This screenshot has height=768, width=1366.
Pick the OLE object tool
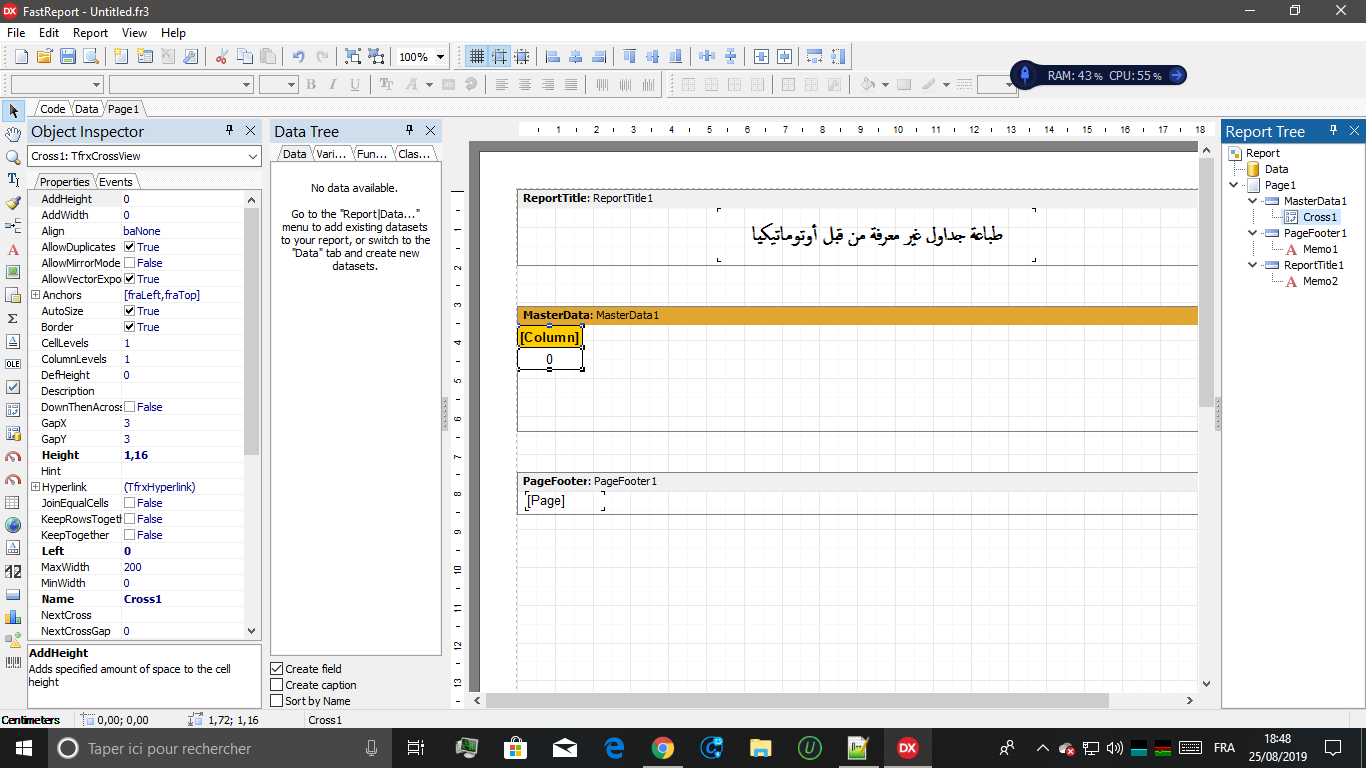(13, 364)
